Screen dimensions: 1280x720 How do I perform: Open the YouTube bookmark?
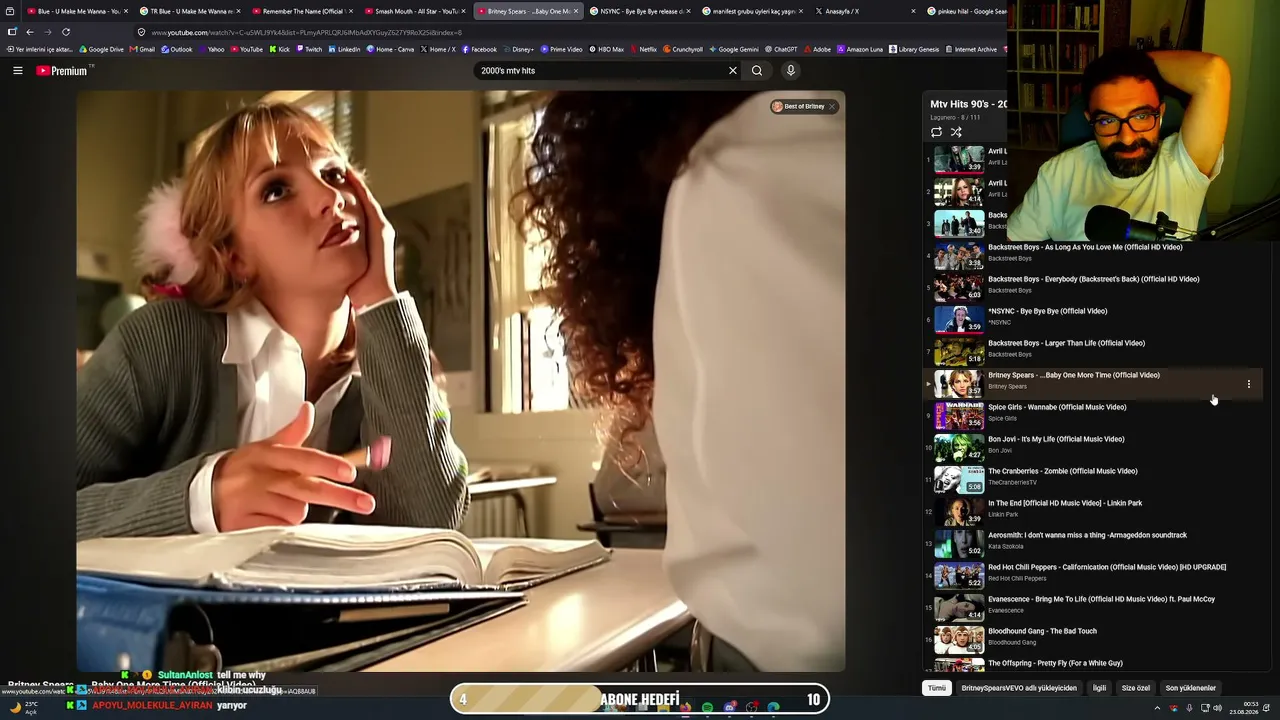pyautogui.click(x=246, y=49)
